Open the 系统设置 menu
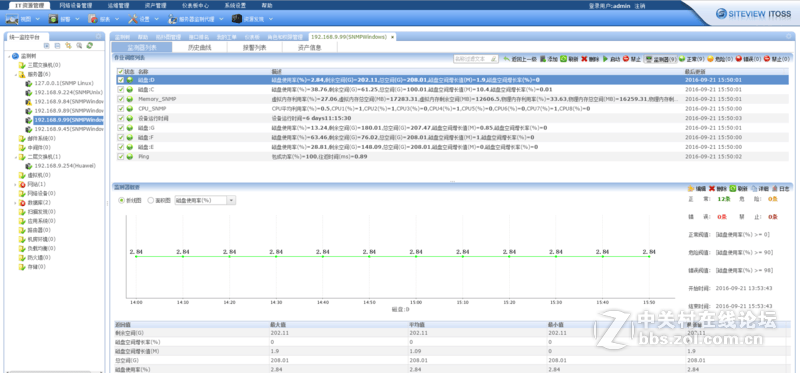 click(235, 6)
